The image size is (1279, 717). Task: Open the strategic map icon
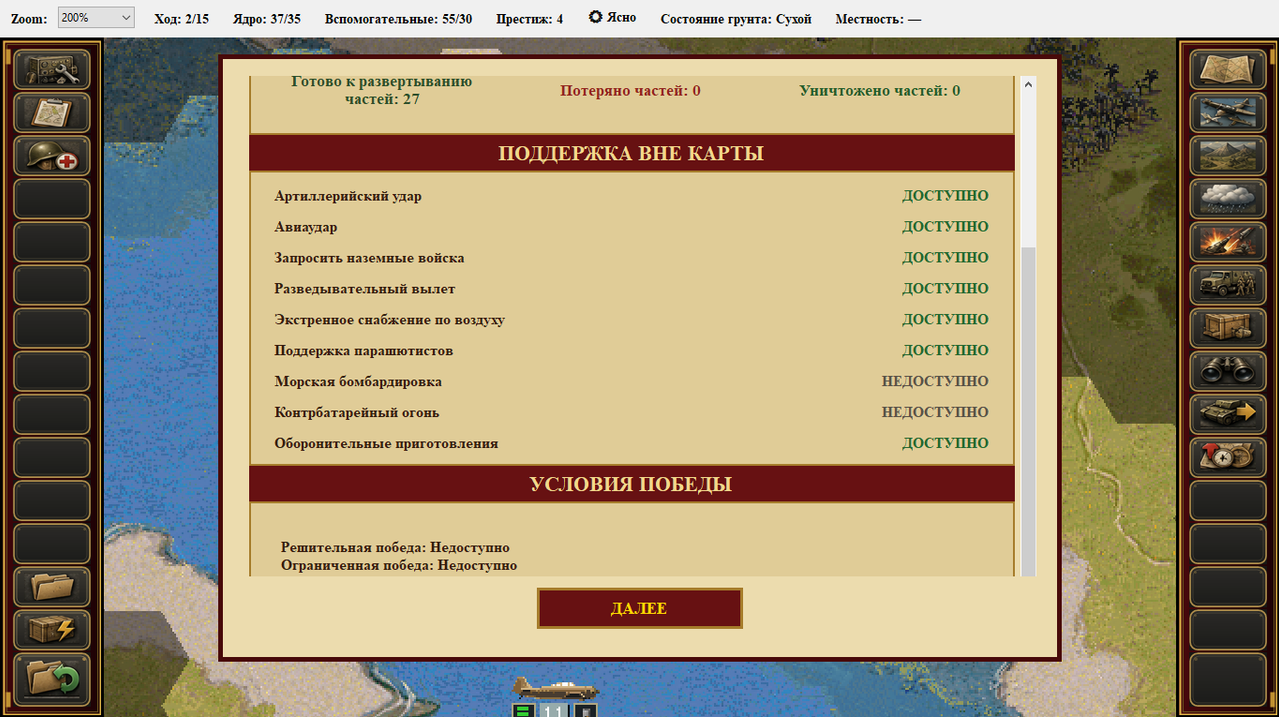point(1227,70)
